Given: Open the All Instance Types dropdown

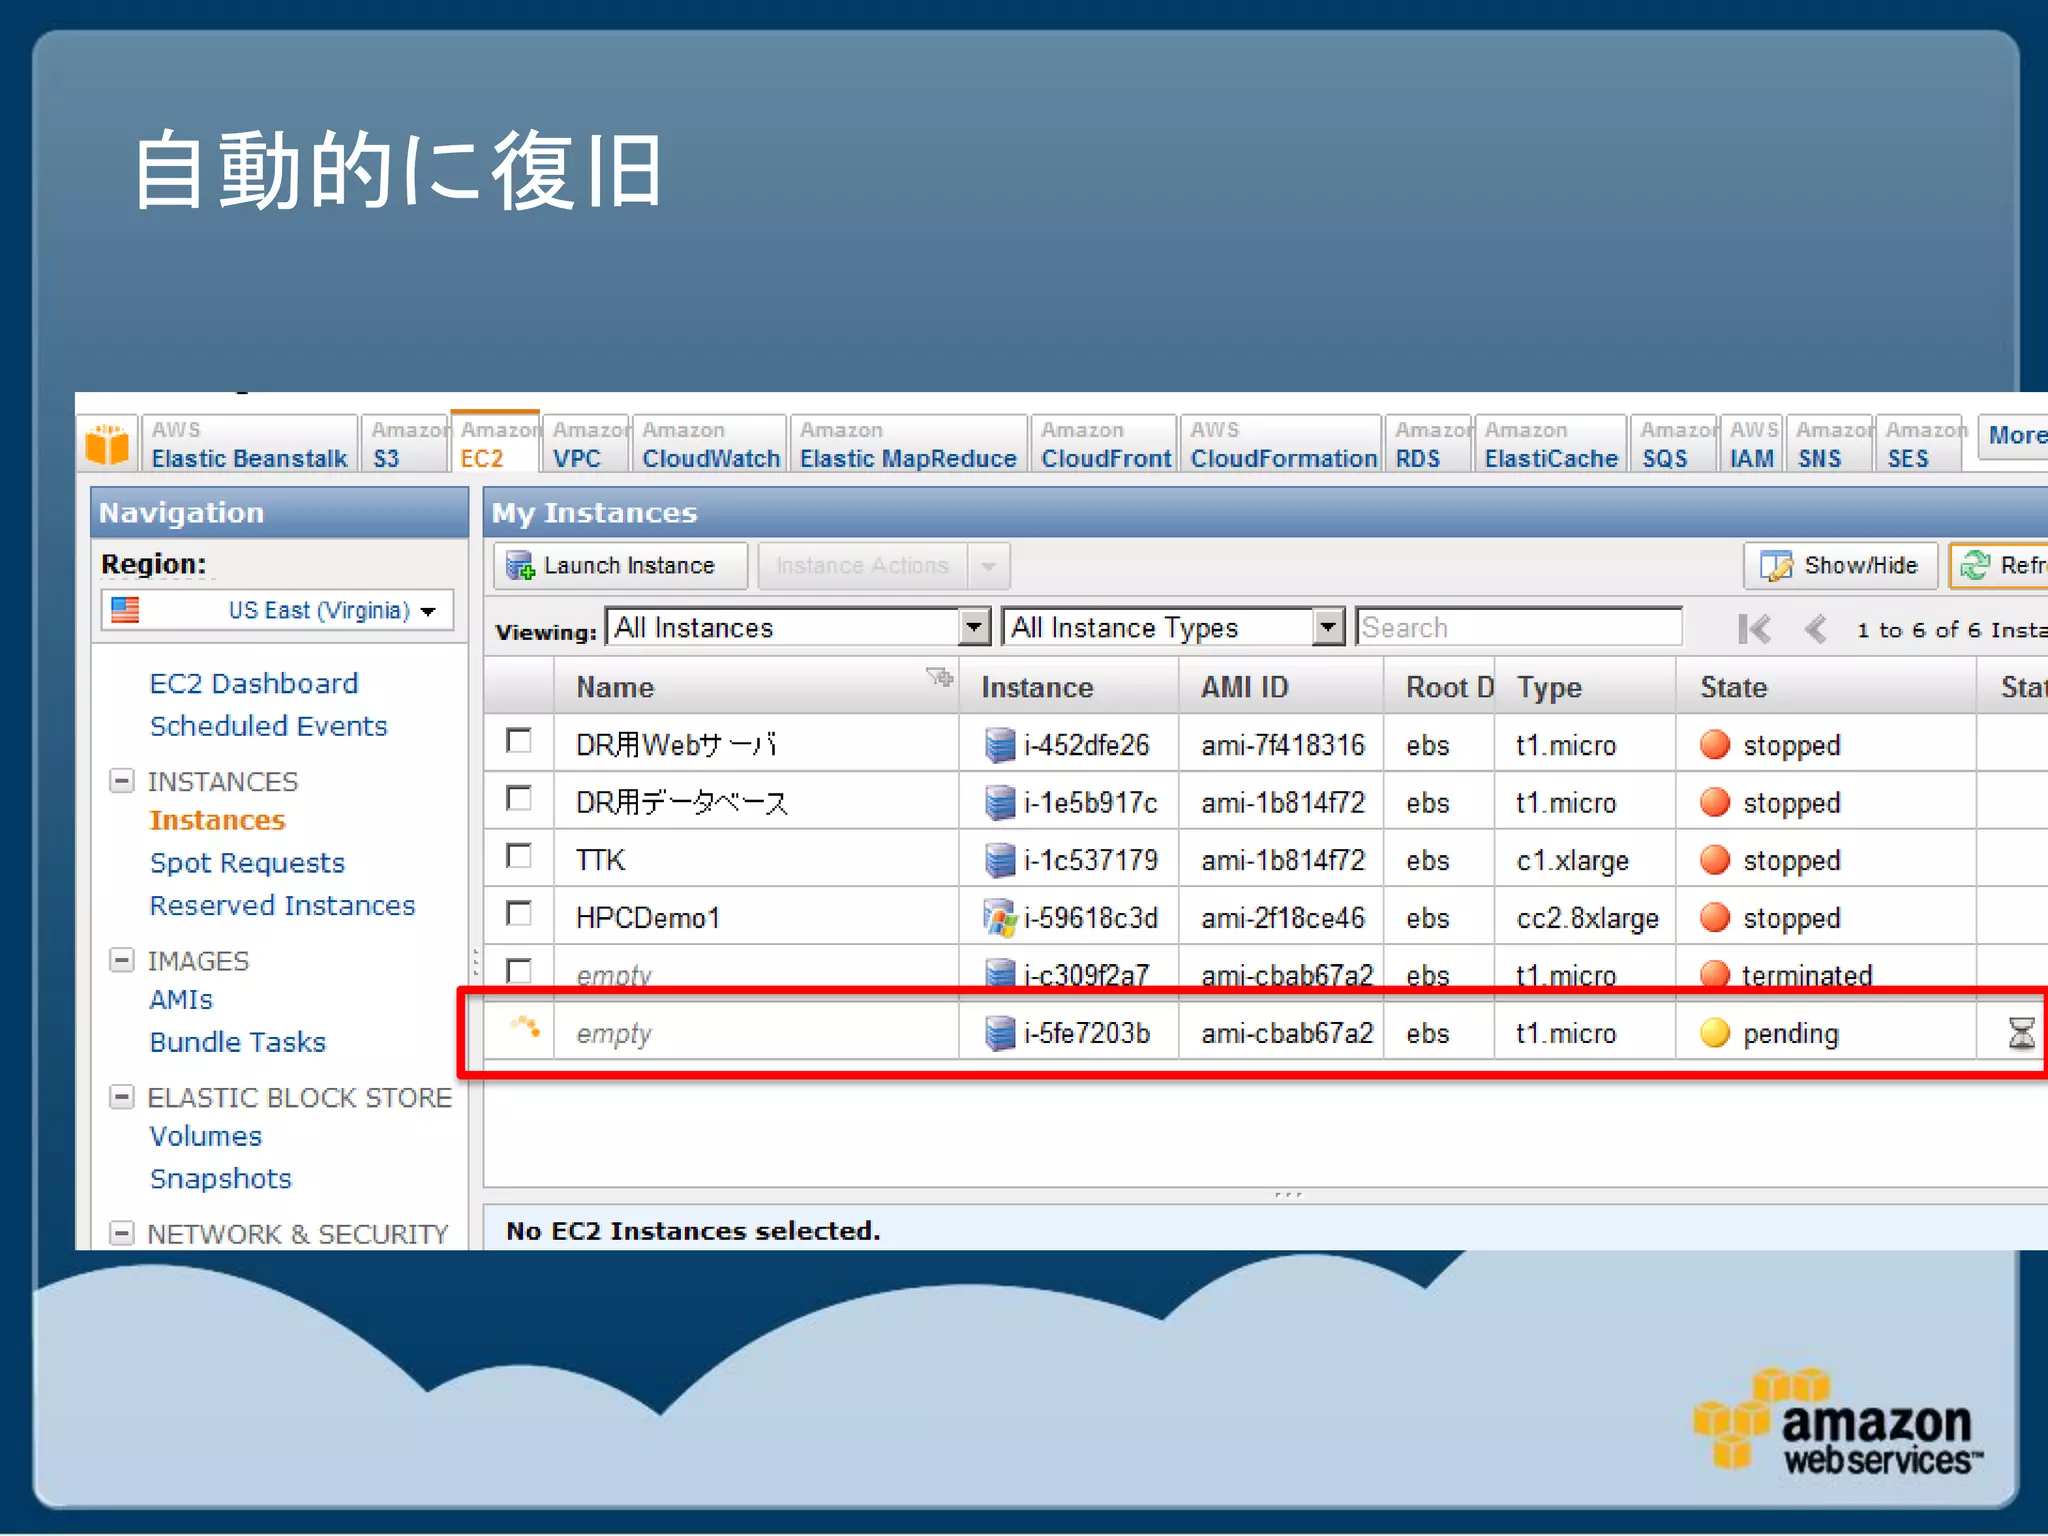Looking at the screenshot, I should point(1327,628).
